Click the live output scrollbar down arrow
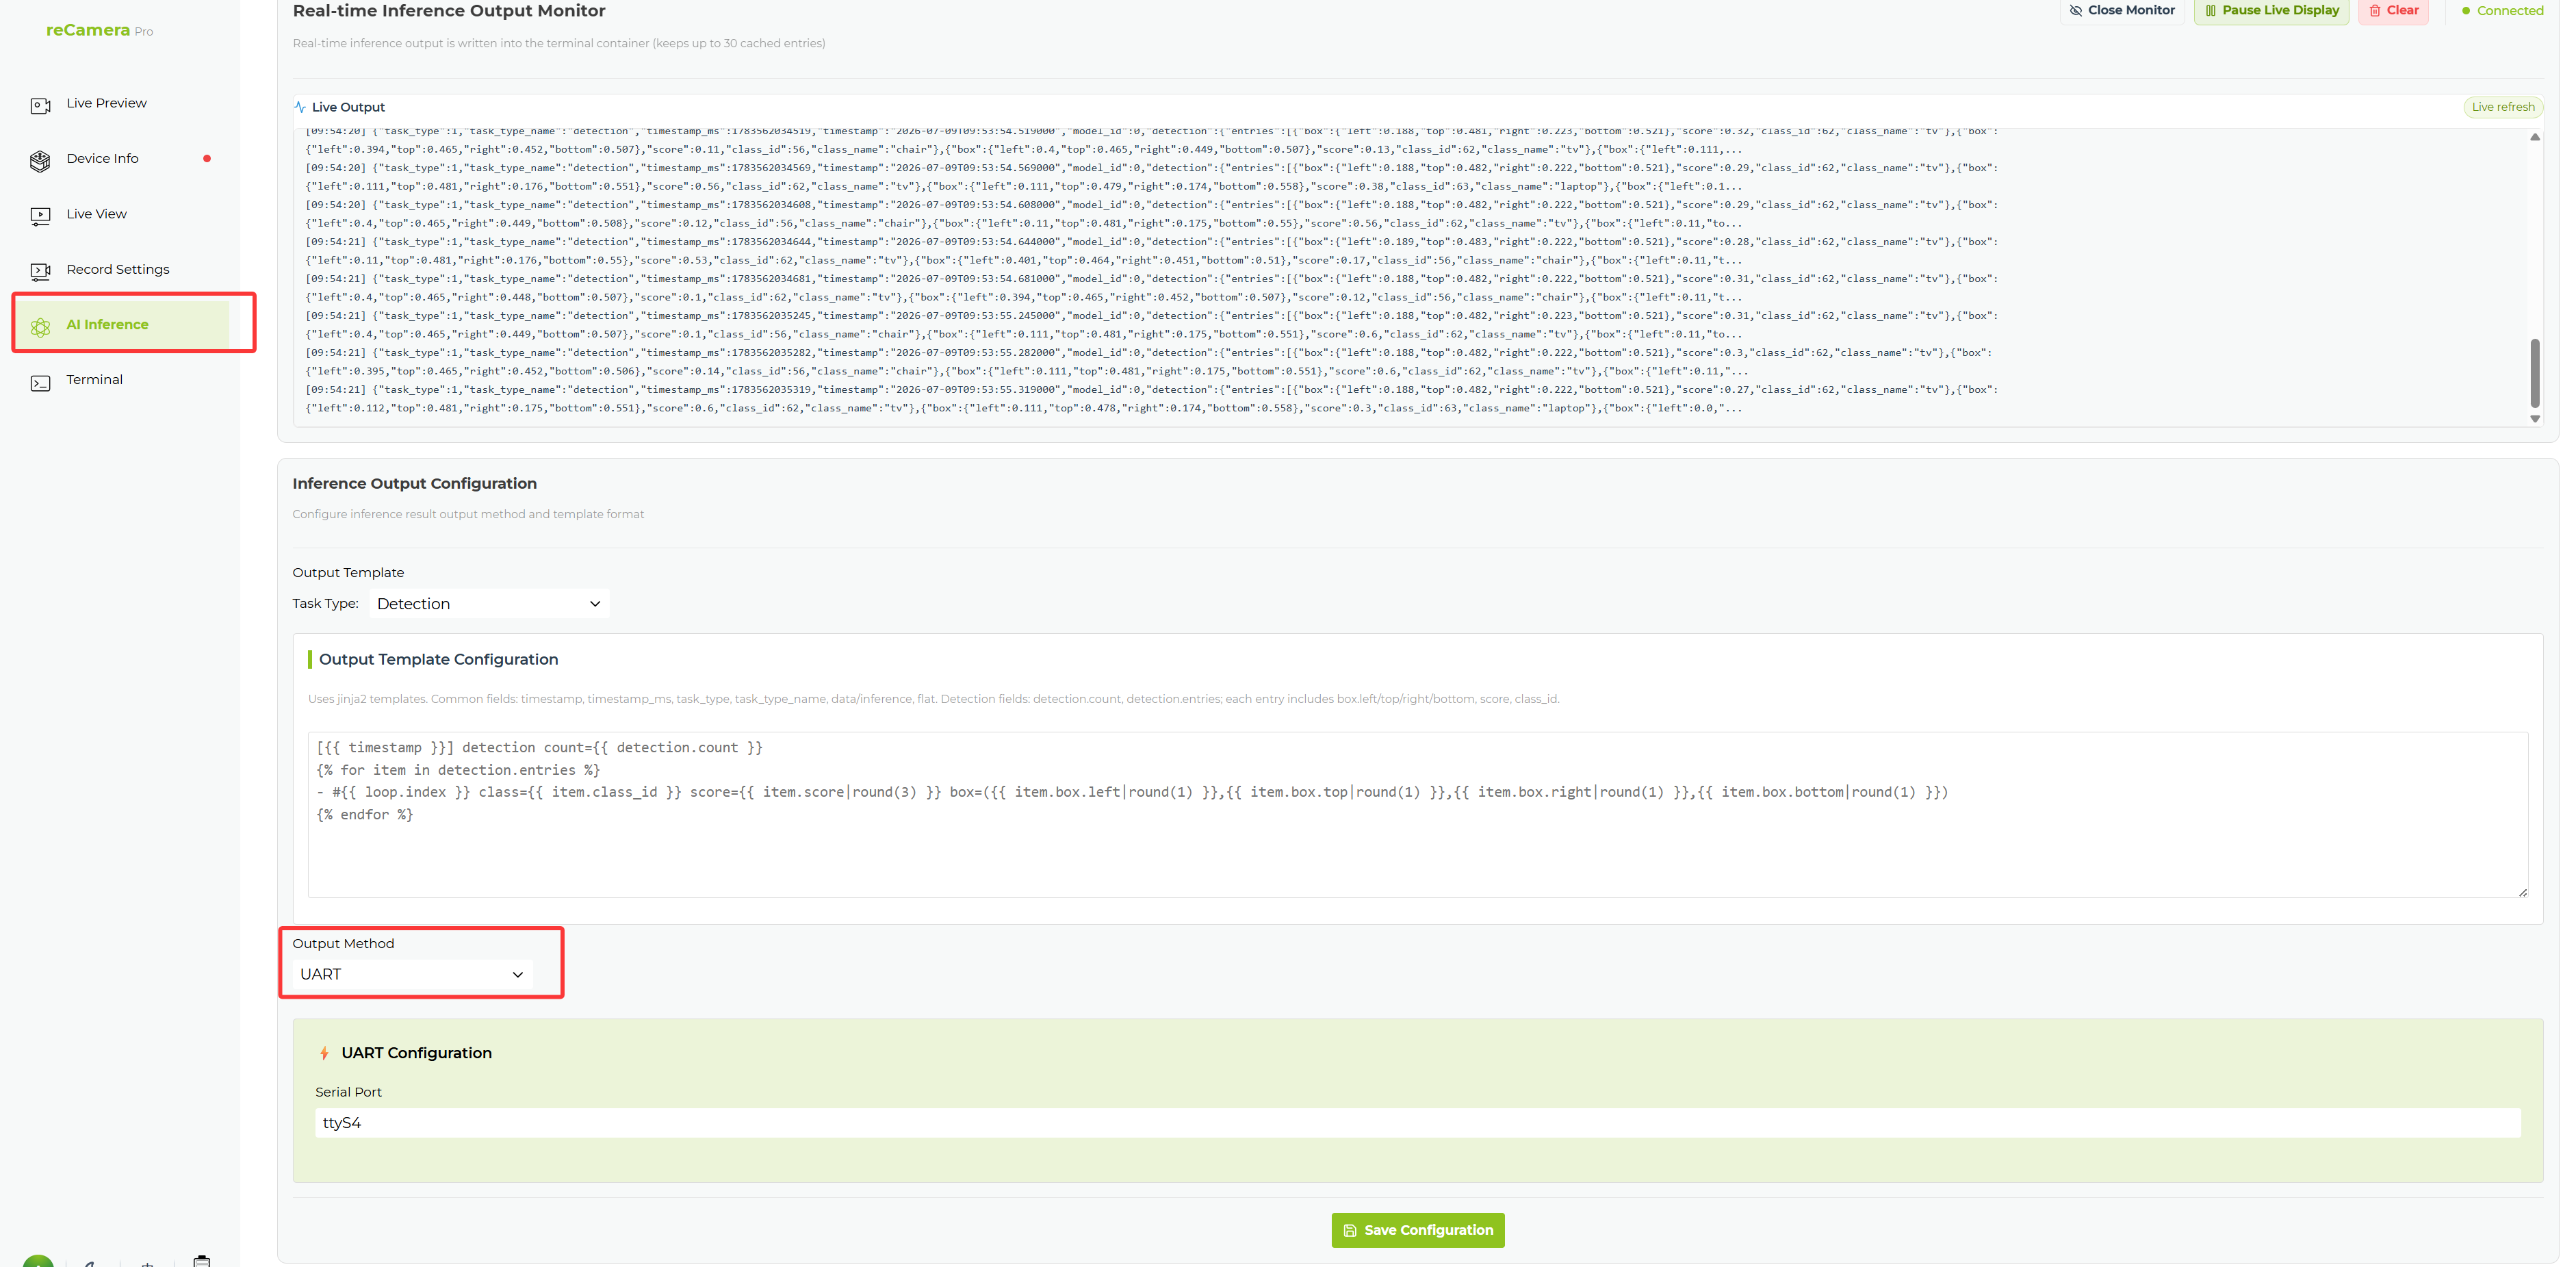 [x=2535, y=419]
